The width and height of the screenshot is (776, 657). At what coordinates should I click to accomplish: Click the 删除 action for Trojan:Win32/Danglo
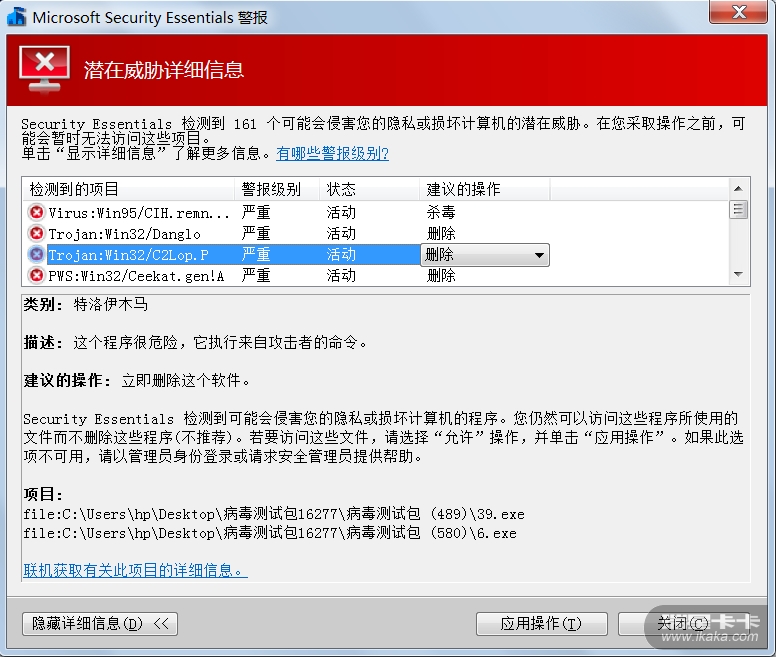(x=441, y=234)
